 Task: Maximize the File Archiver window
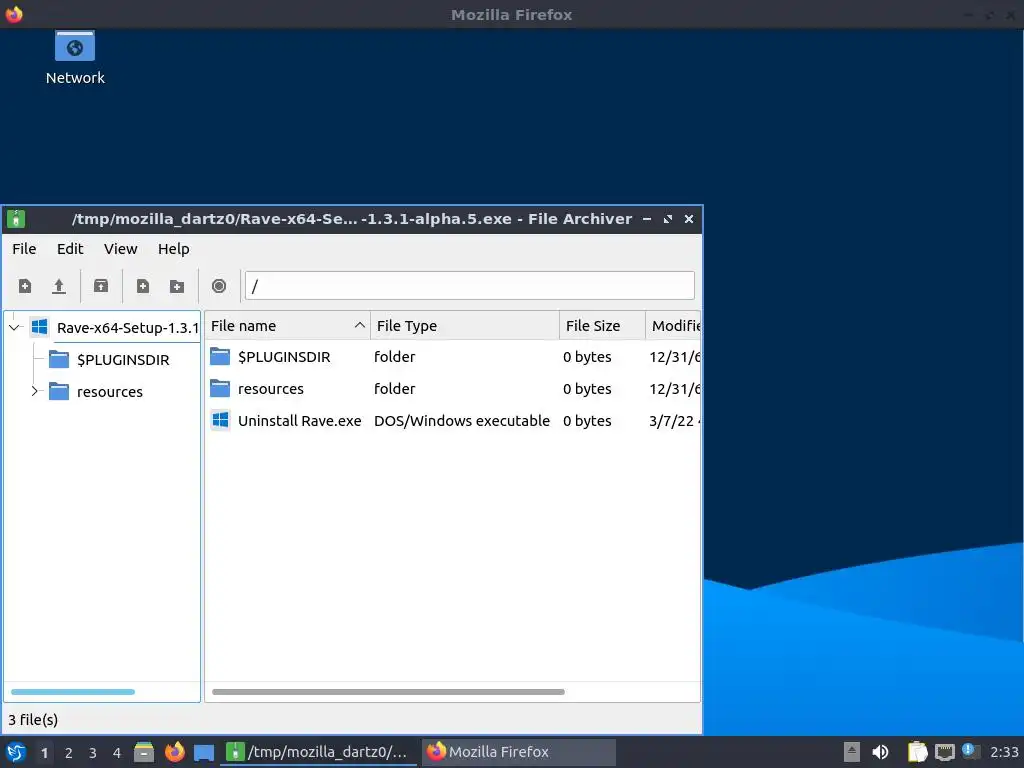click(x=667, y=219)
